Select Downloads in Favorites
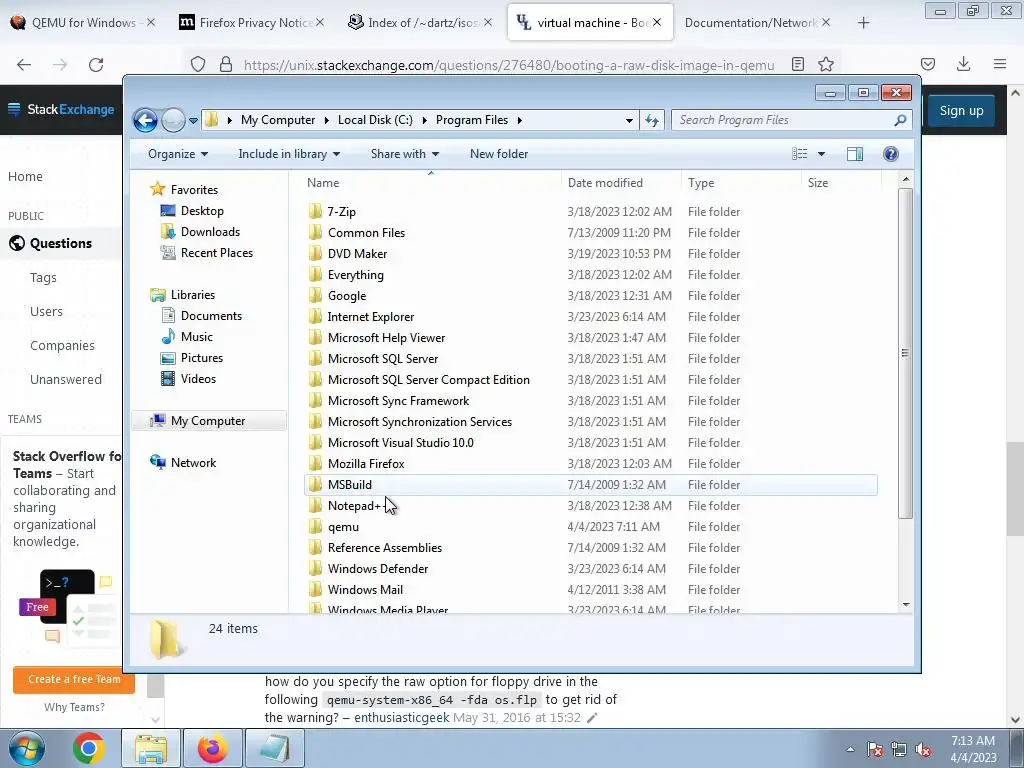Image resolution: width=1024 pixels, height=768 pixels. point(210,232)
